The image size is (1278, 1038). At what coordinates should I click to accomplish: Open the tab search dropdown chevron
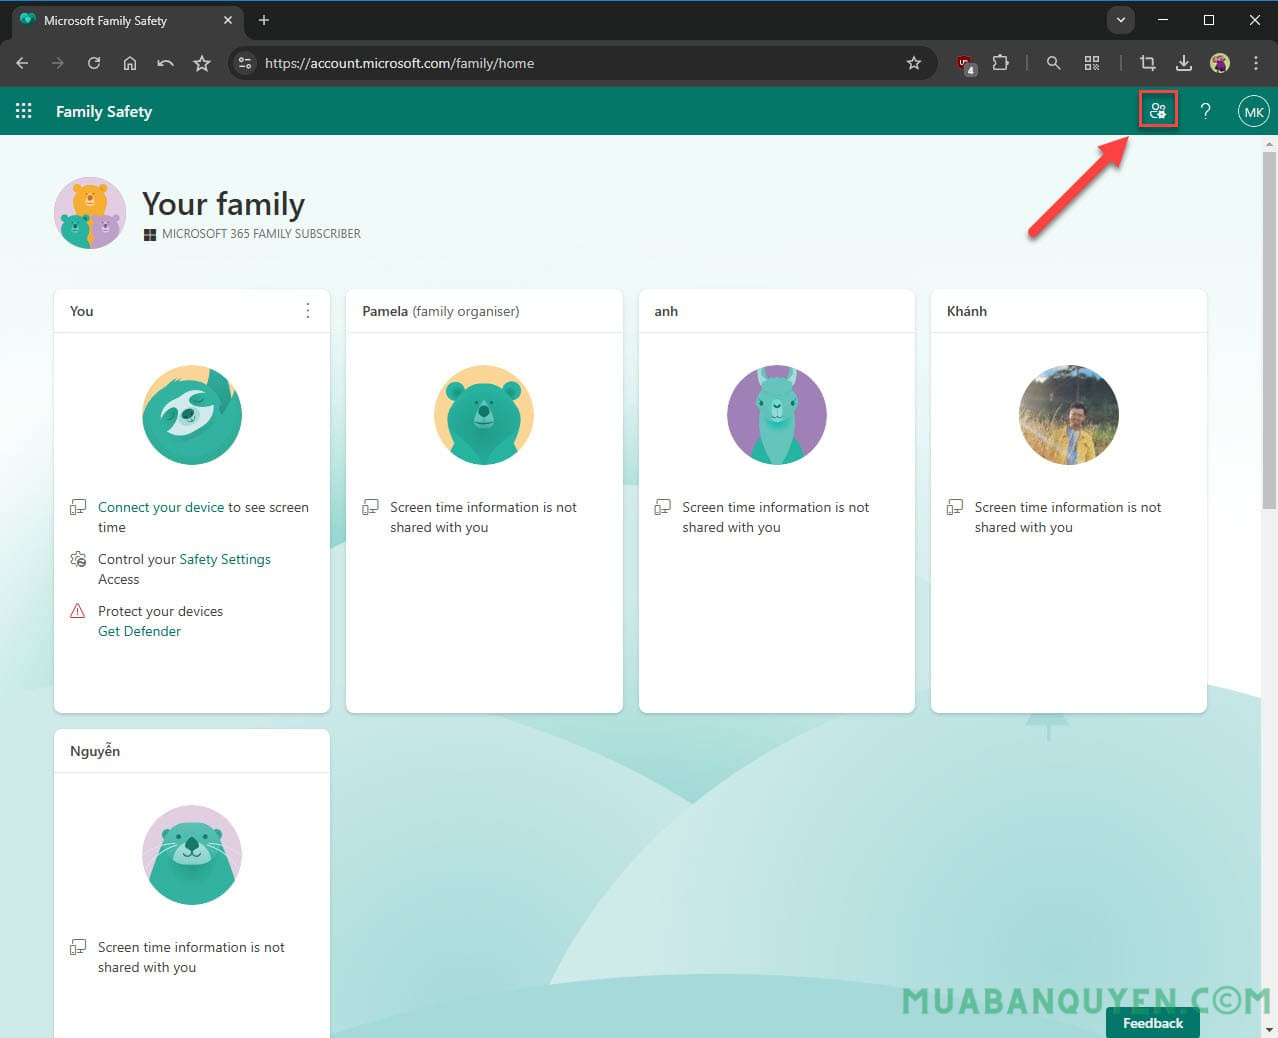click(x=1121, y=20)
